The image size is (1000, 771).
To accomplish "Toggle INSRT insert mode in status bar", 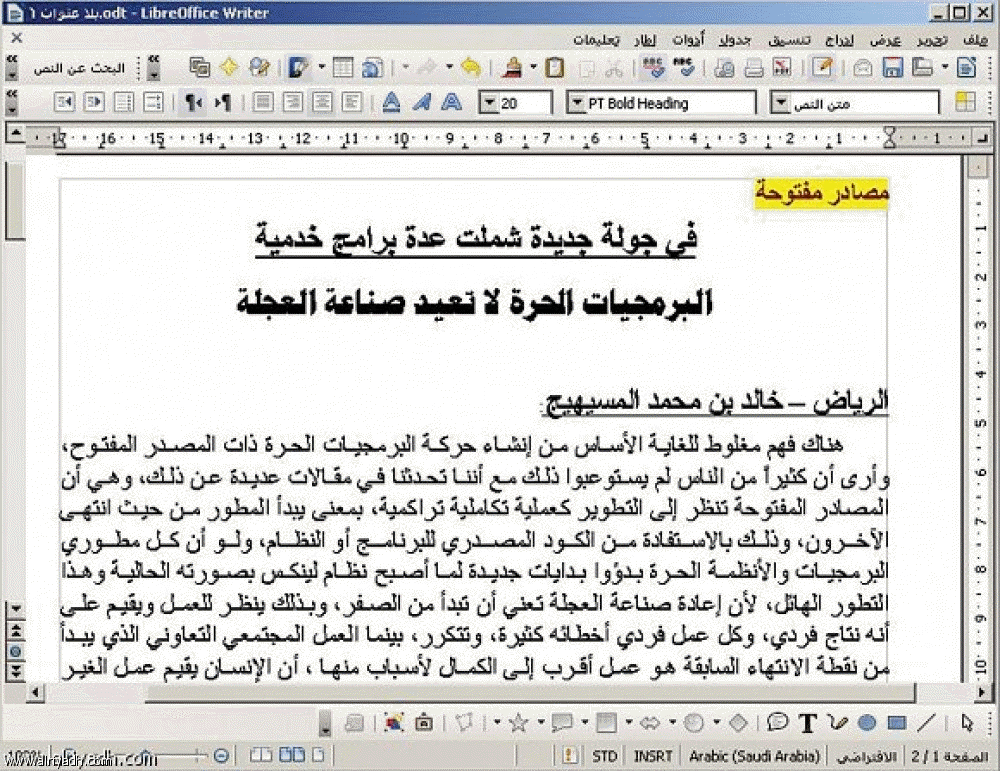I will [652, 756].
